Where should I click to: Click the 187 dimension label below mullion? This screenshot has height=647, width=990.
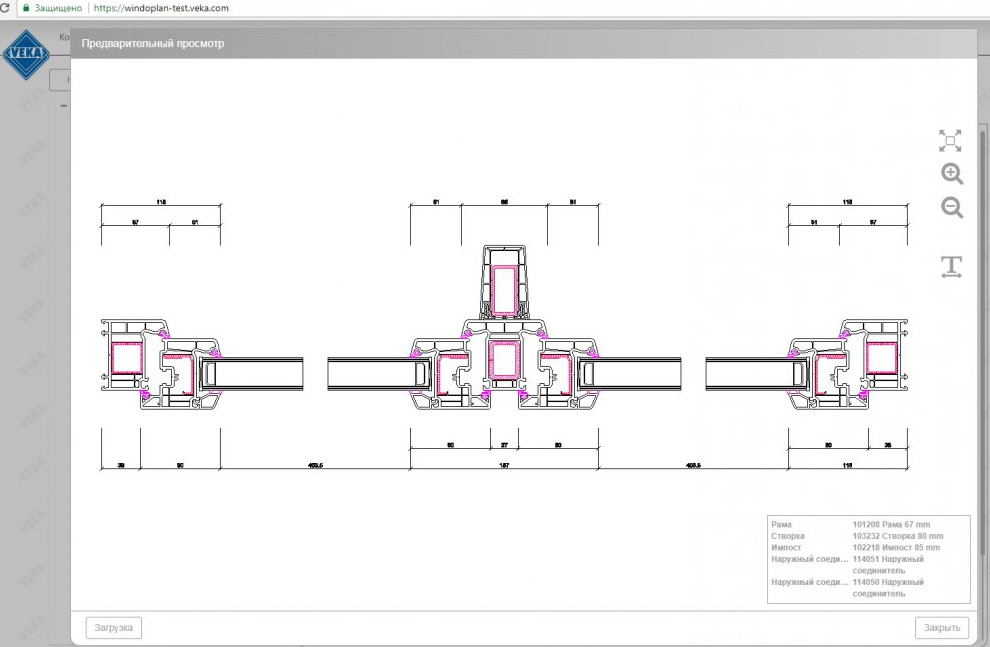tap(504, 465)
